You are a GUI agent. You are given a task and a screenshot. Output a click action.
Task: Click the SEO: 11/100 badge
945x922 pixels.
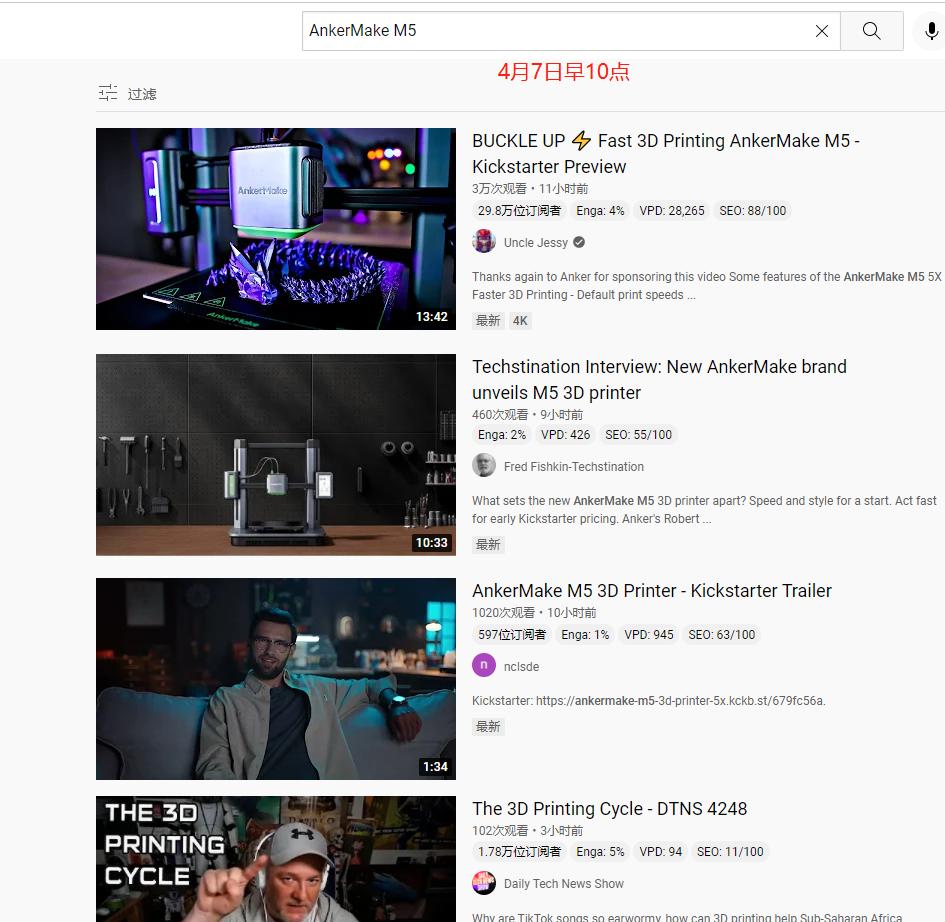(x=730, y=851)
